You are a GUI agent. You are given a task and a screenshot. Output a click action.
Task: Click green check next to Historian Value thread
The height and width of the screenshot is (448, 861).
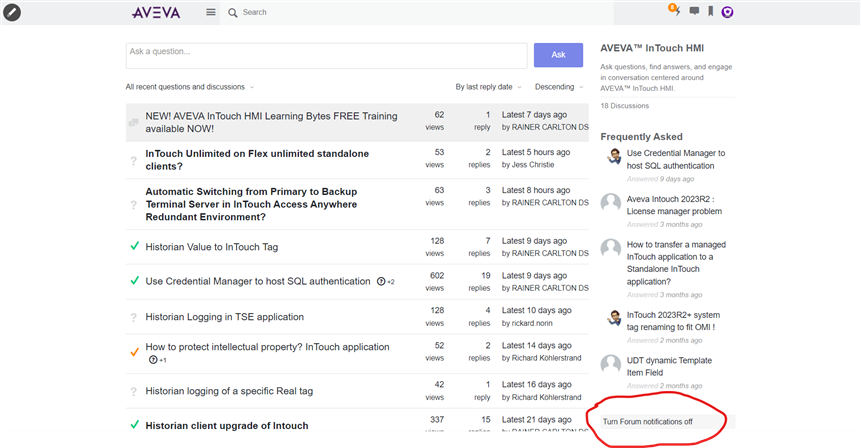135,246
